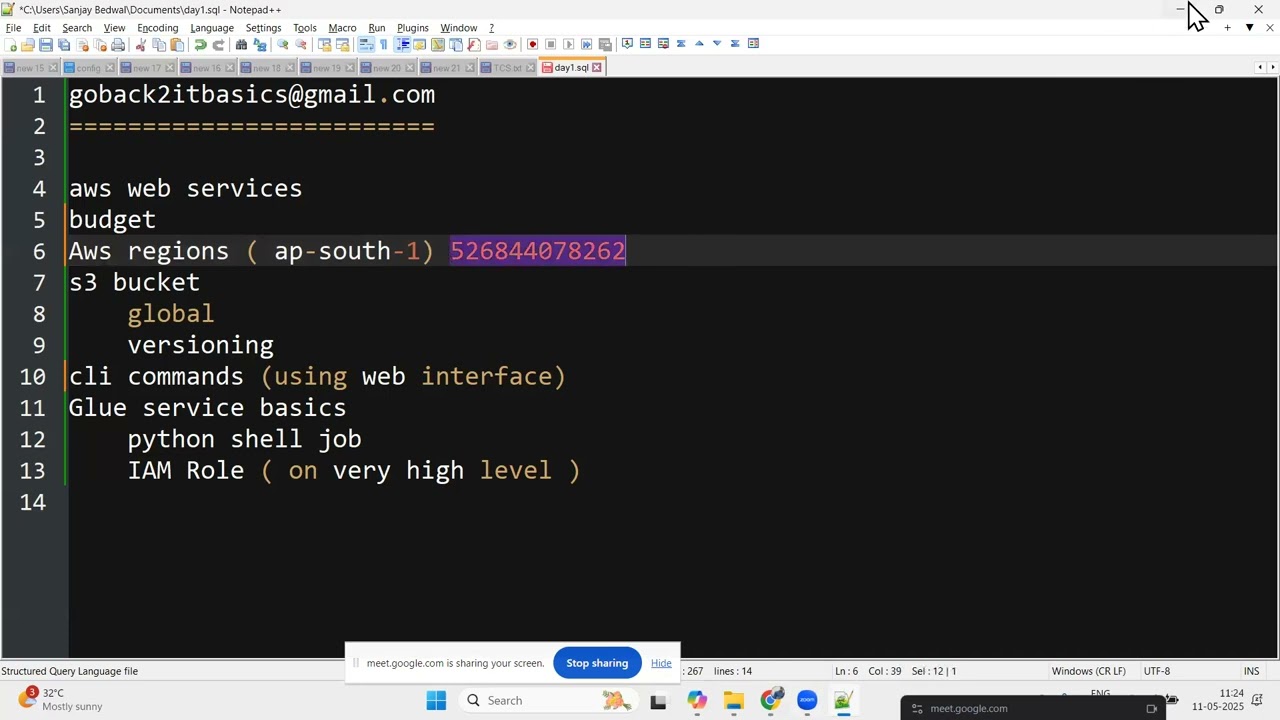Click the green Undo arrow
The image size is (1280, 720).
[200, 45]
